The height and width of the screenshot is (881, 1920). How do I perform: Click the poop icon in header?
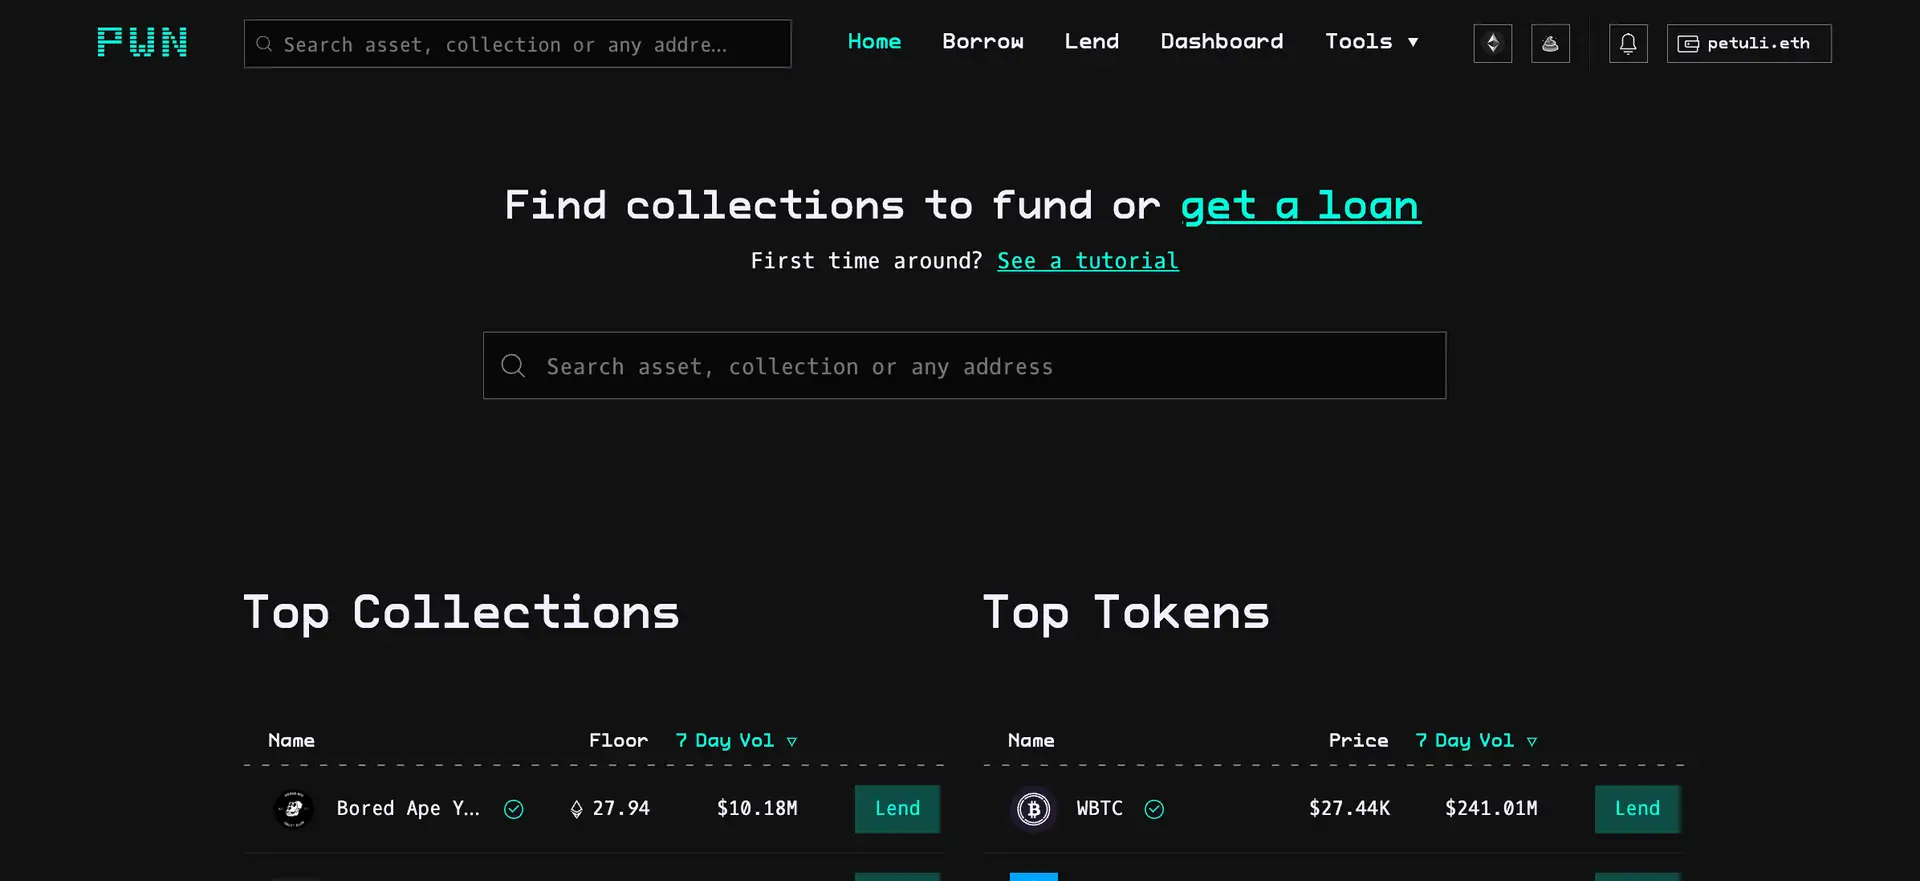pyautogui.click(x=1550, y=44)
